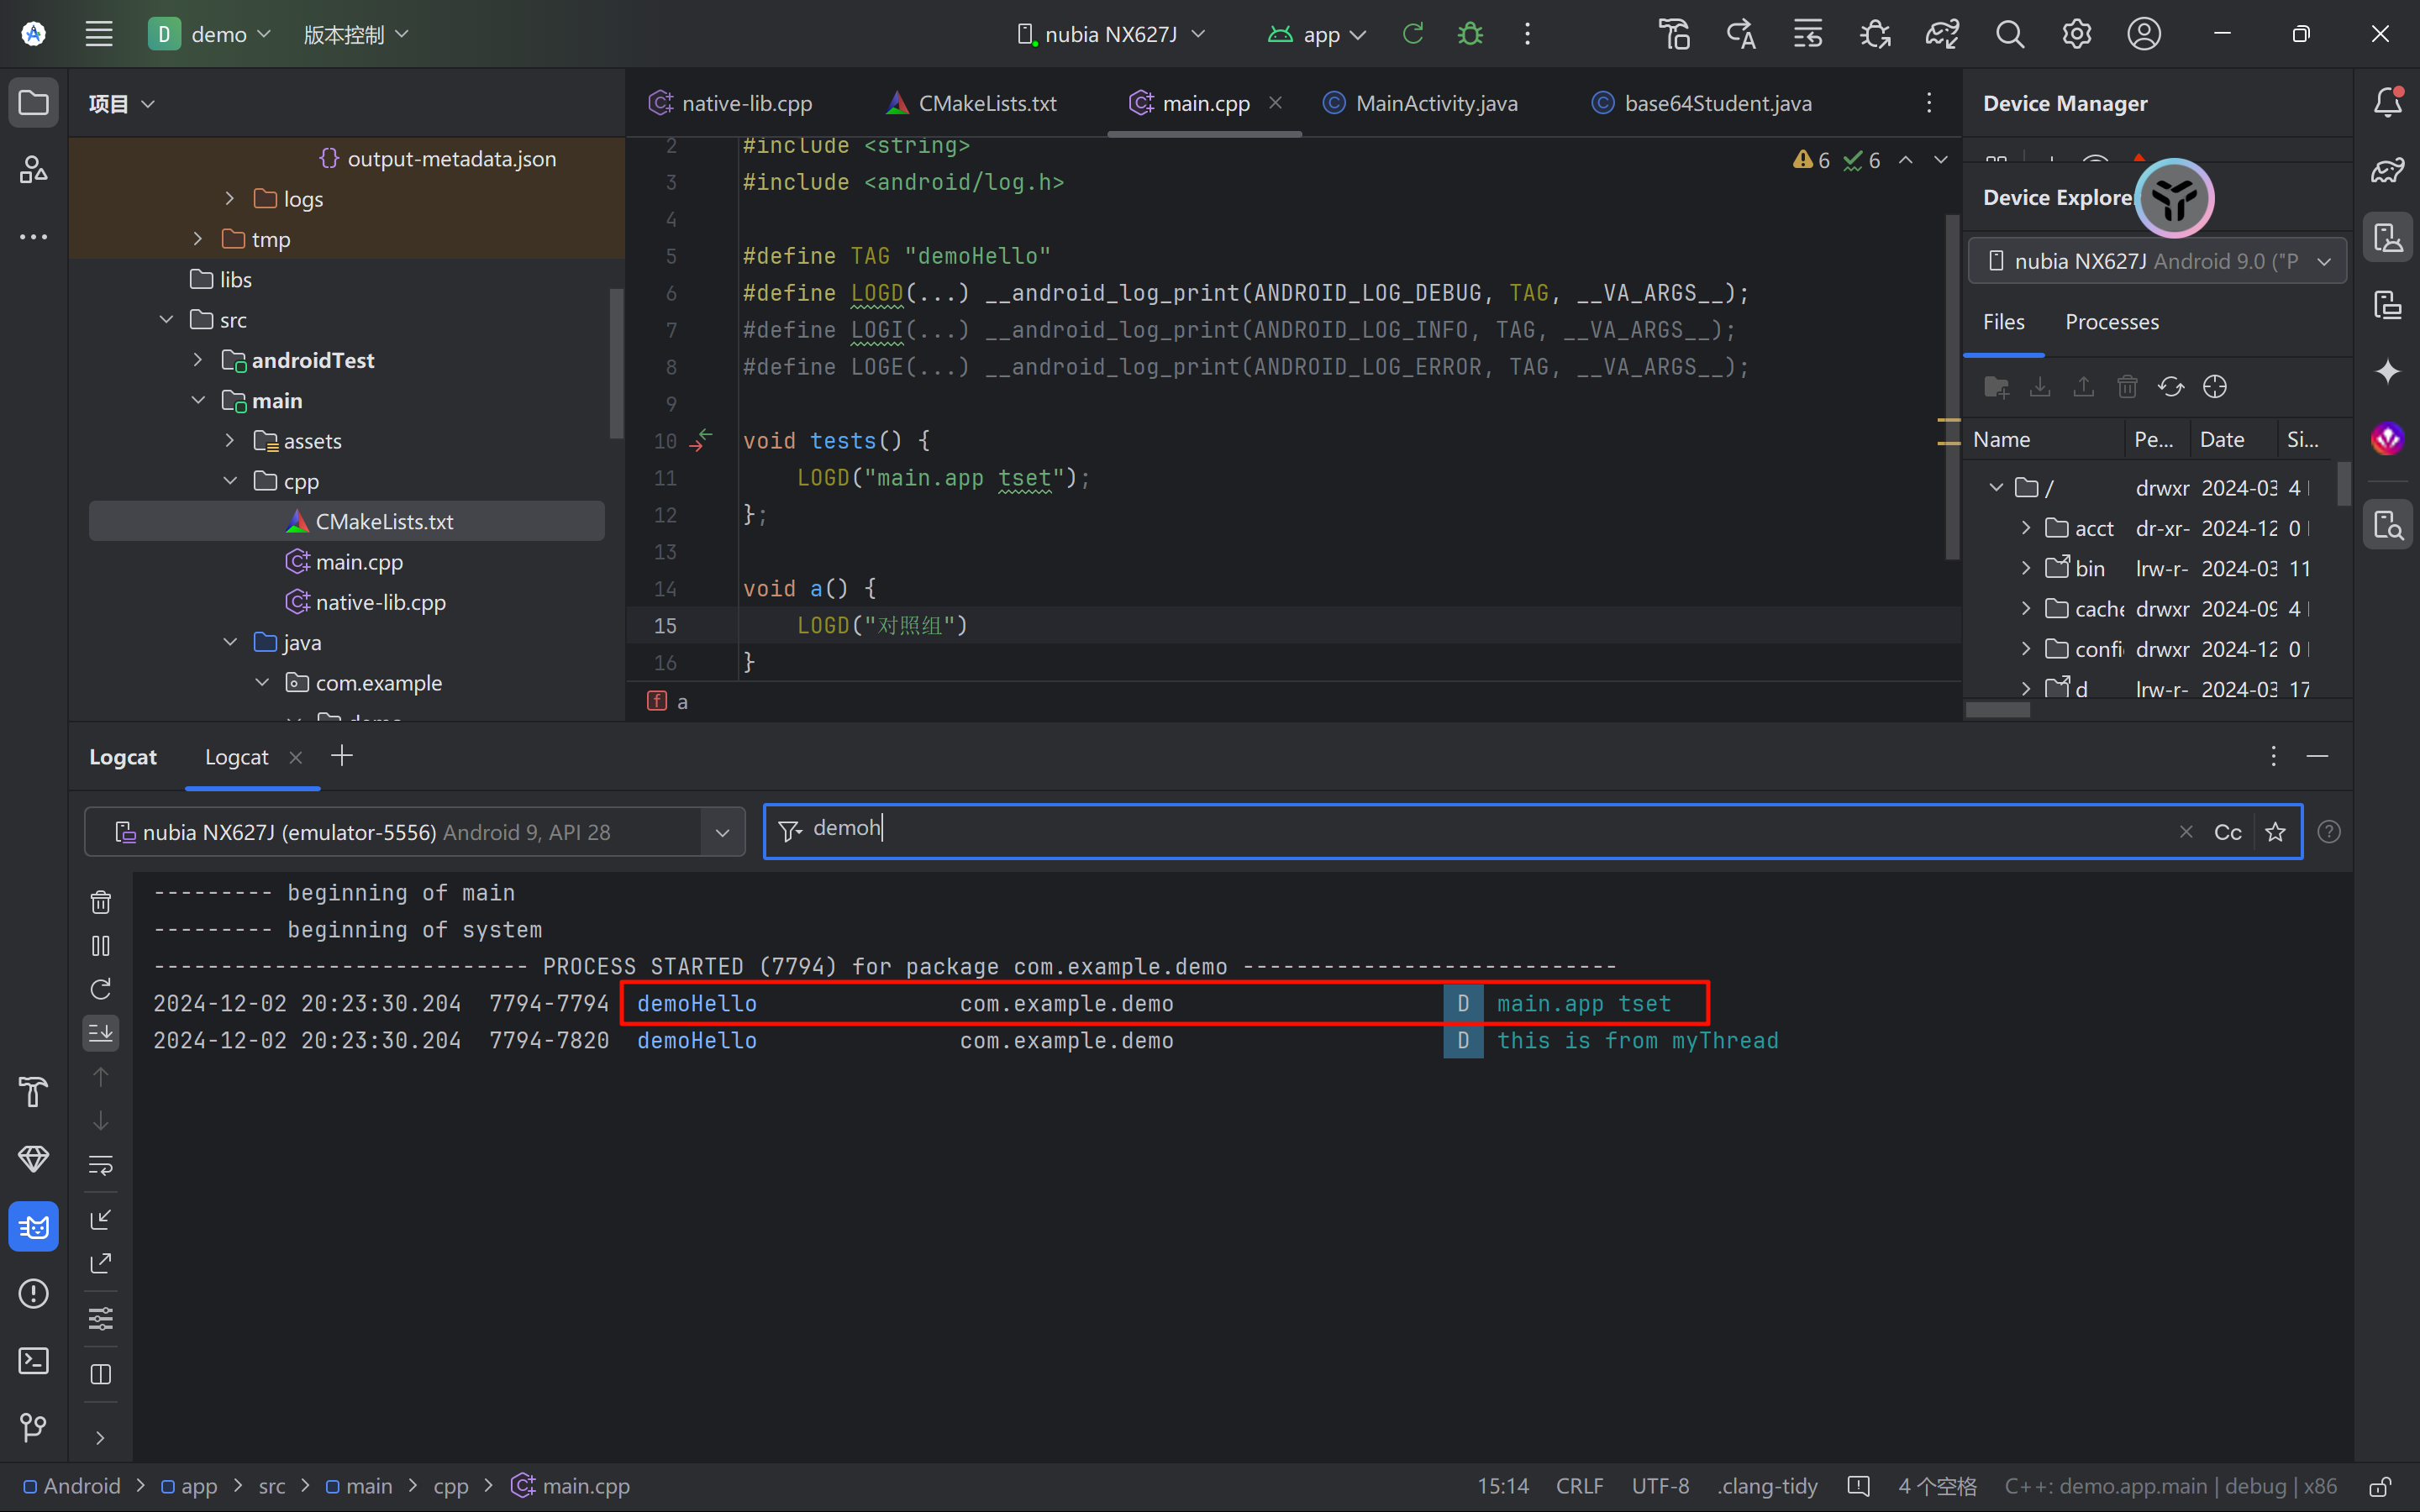
Task: Click cpp in the bottom breadcrumb
Action: coord(450,1486)
